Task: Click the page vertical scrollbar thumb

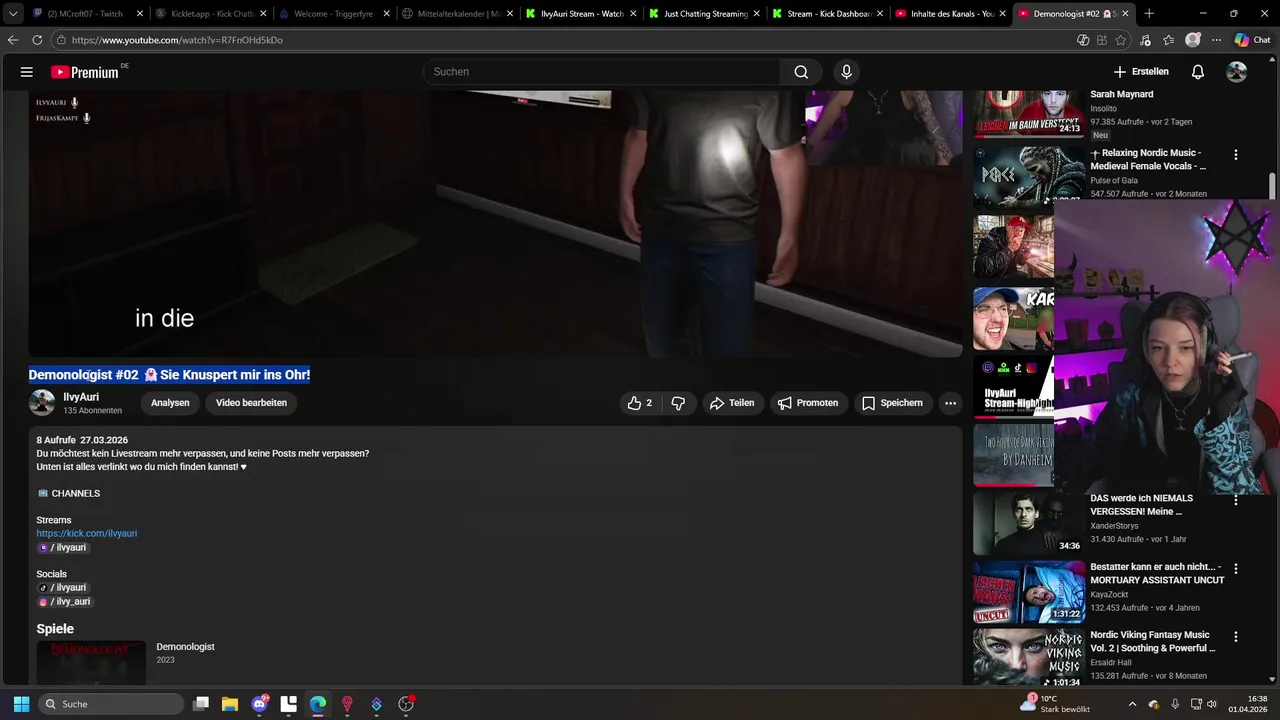Action: tap(1272, 187)
